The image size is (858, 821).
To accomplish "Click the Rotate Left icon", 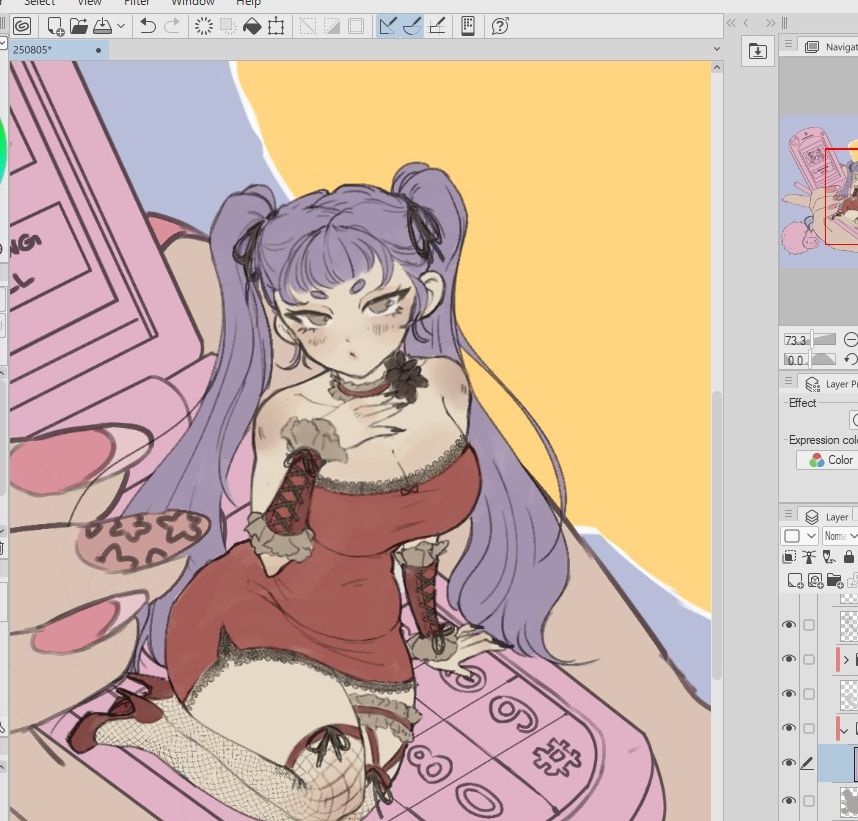I will coord(850,360).
